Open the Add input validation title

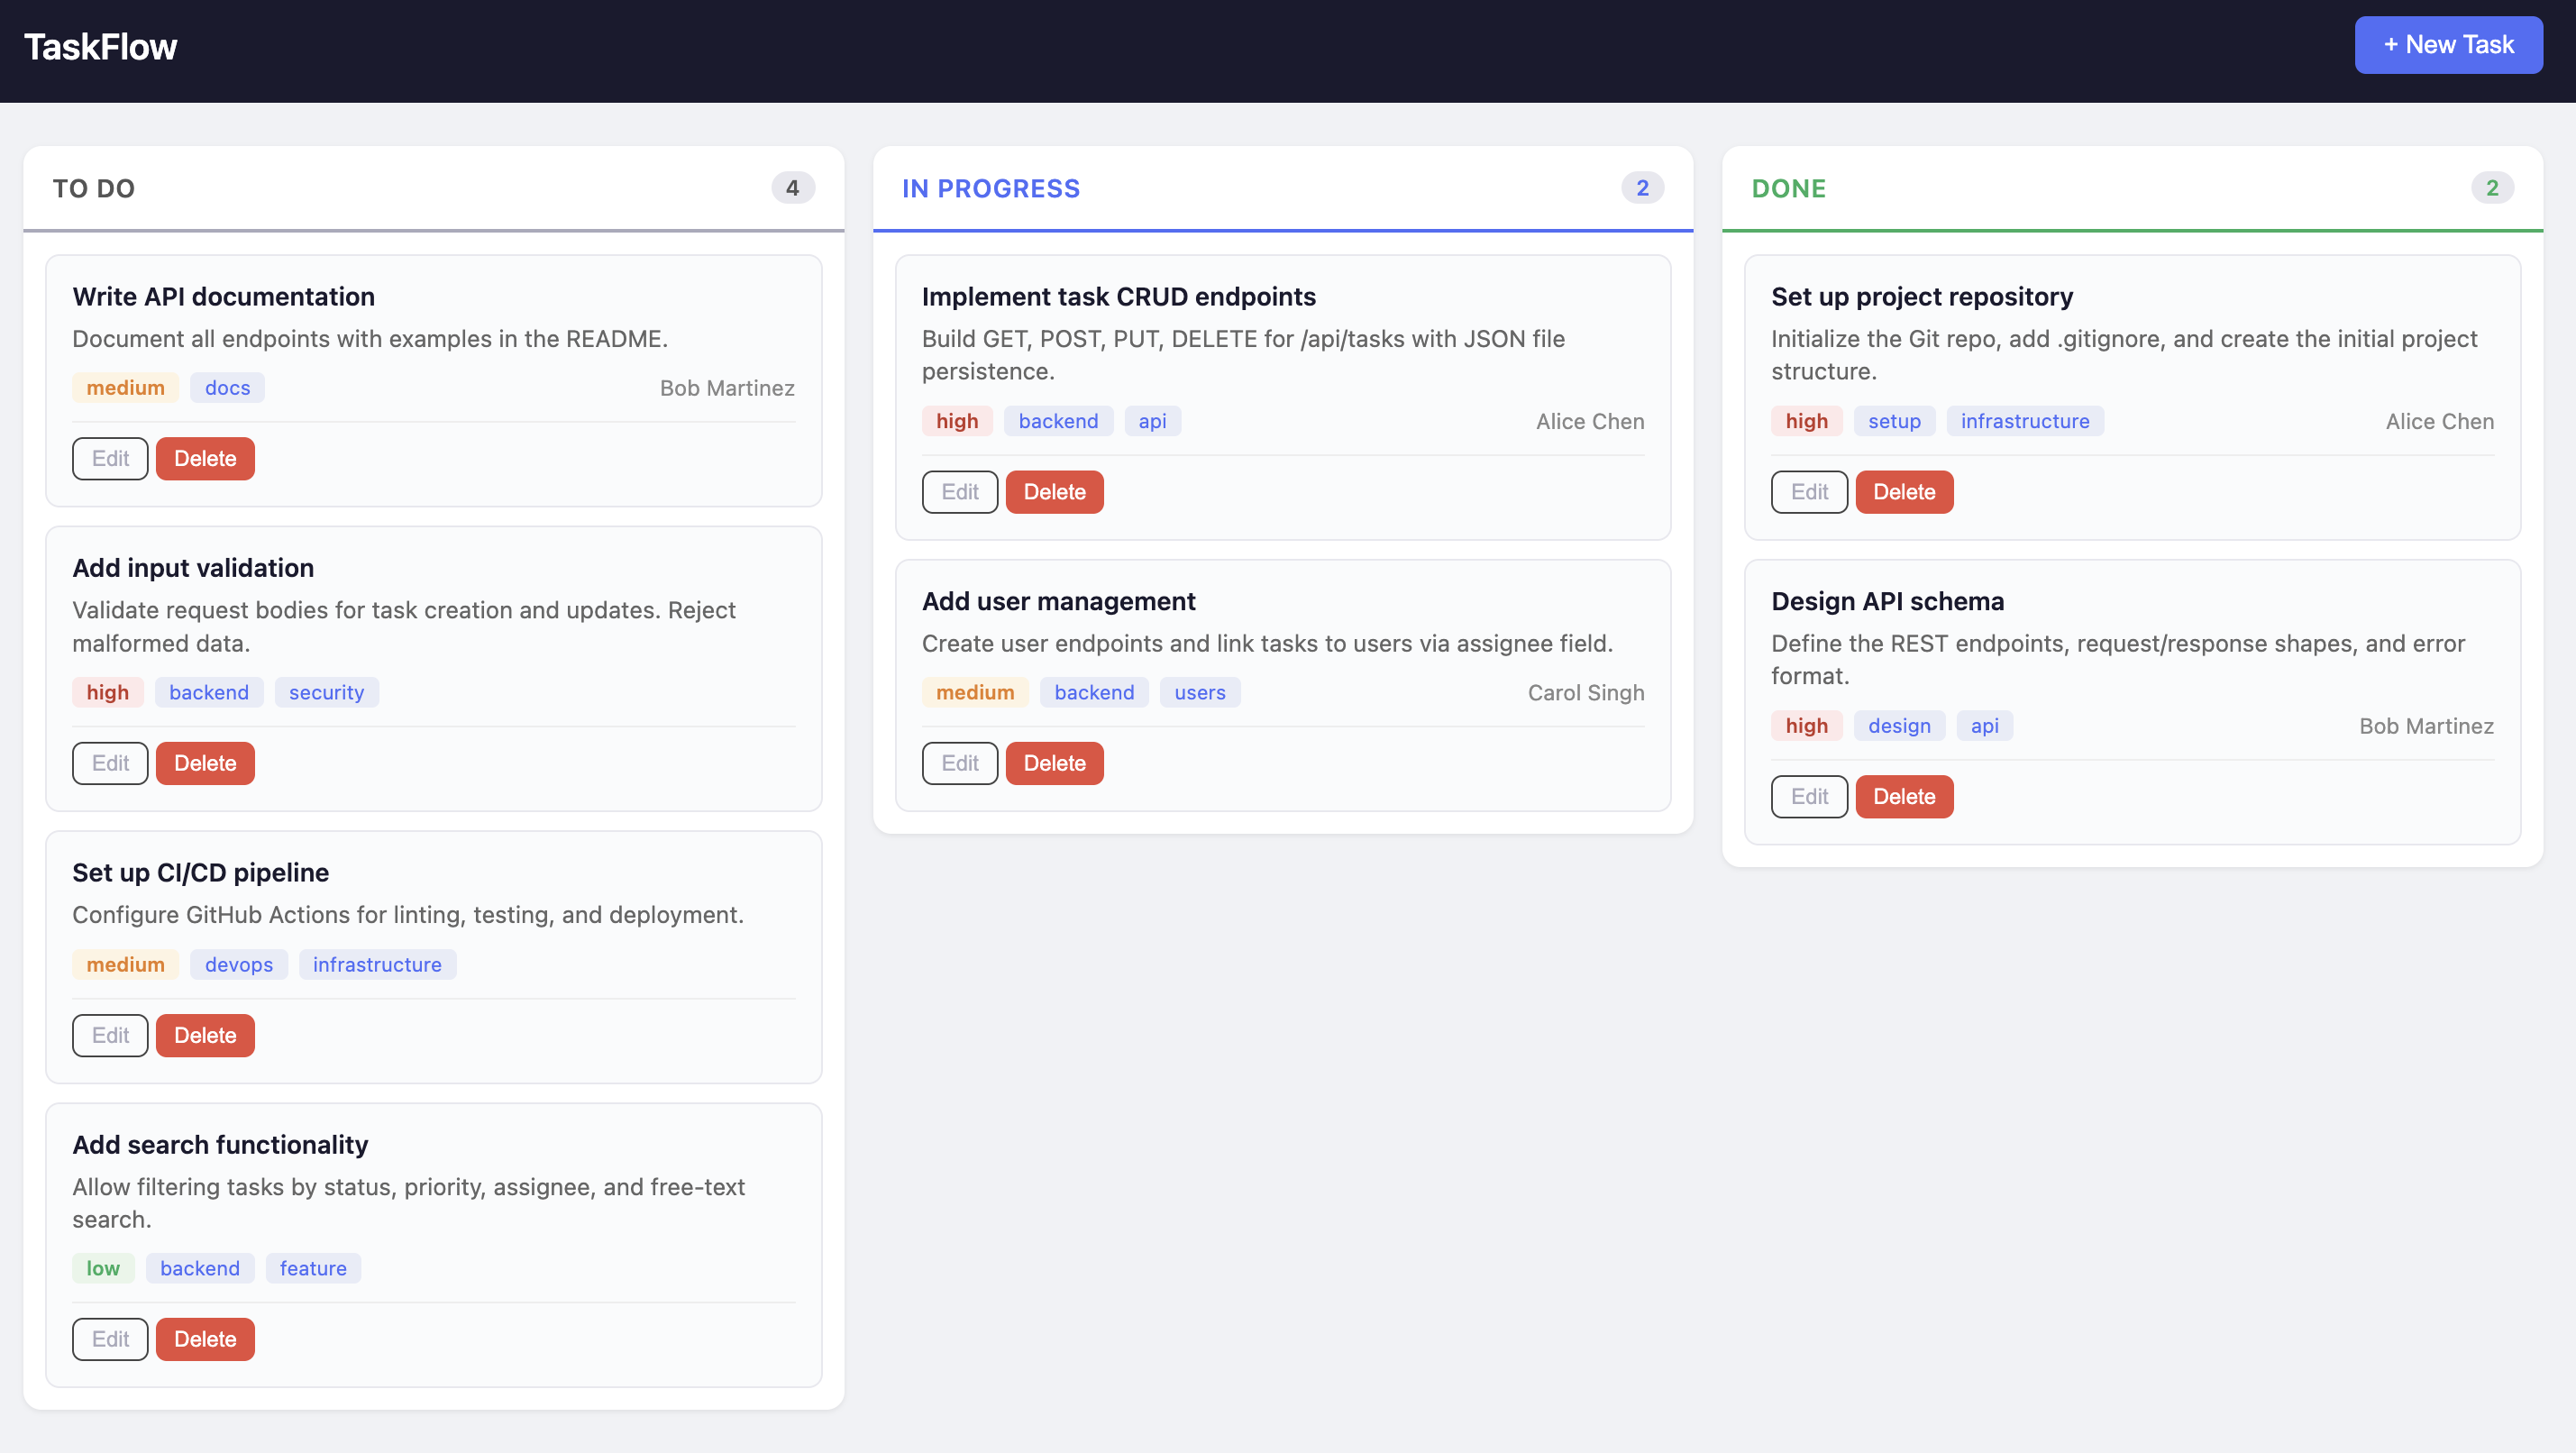[193, 568]
